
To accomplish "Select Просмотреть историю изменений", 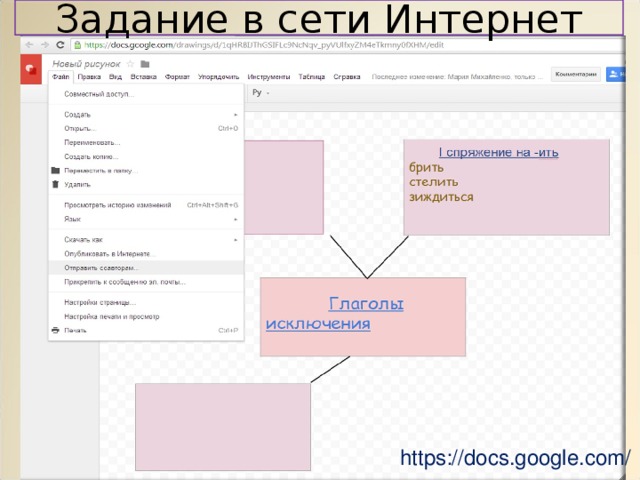I will [146, 205].
